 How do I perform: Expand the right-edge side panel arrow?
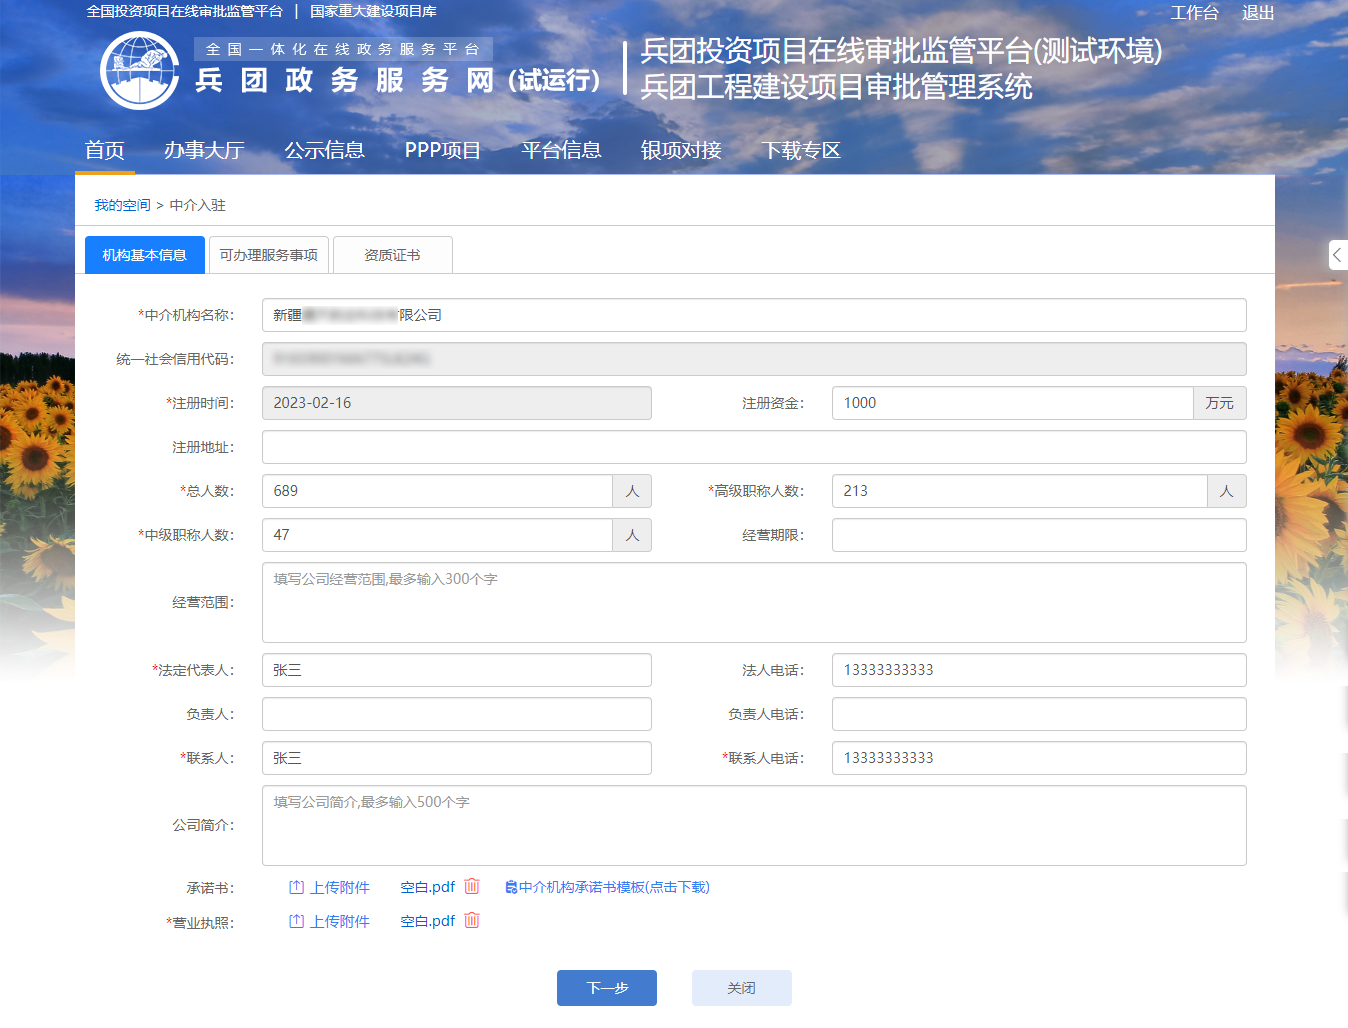(x=1337, y=255)
